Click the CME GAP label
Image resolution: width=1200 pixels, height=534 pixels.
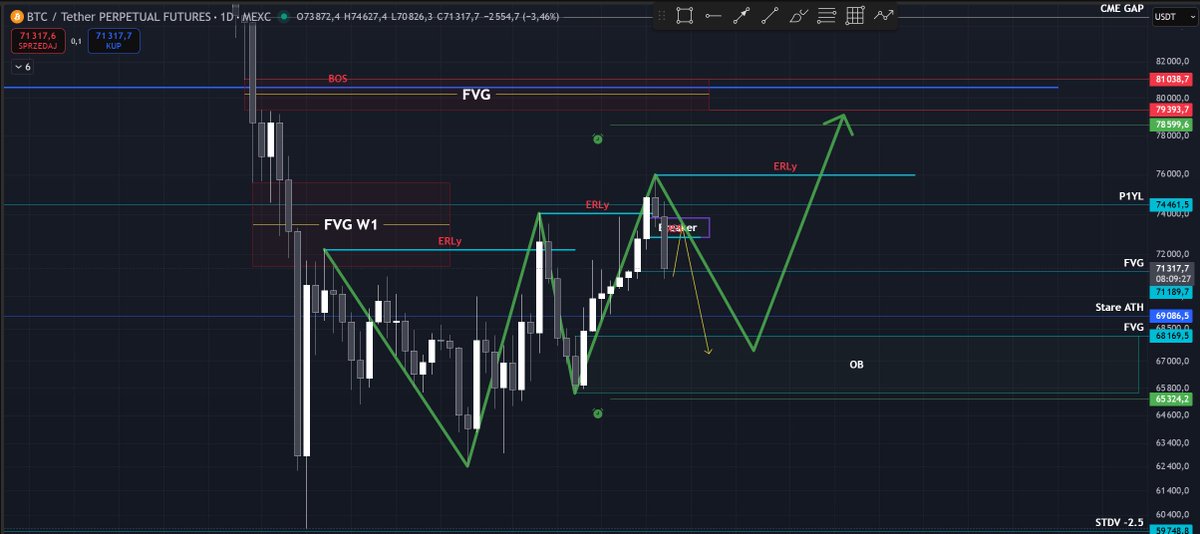[x=1120, y=7]
